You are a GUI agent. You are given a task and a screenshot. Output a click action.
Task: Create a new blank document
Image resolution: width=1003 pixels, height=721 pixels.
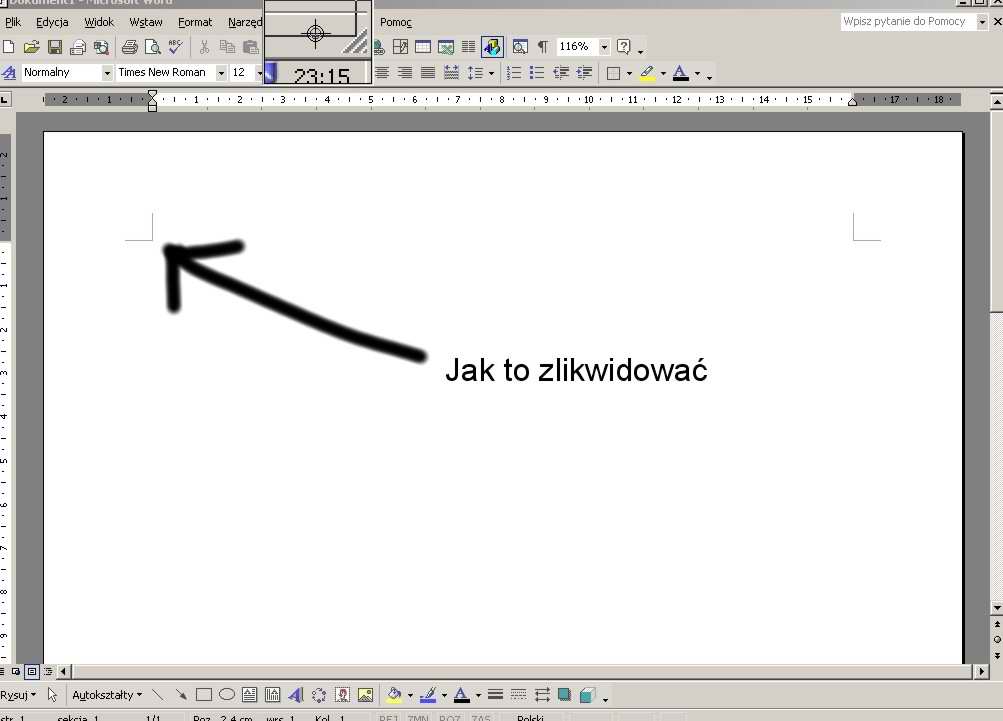[x=9, y=47]
